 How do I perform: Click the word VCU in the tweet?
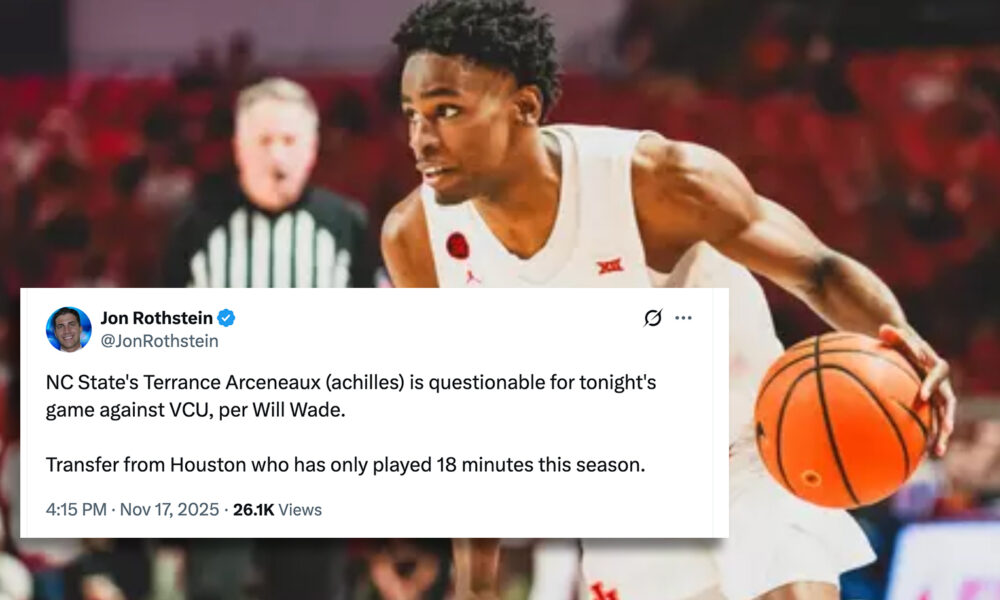coord(189,409)
